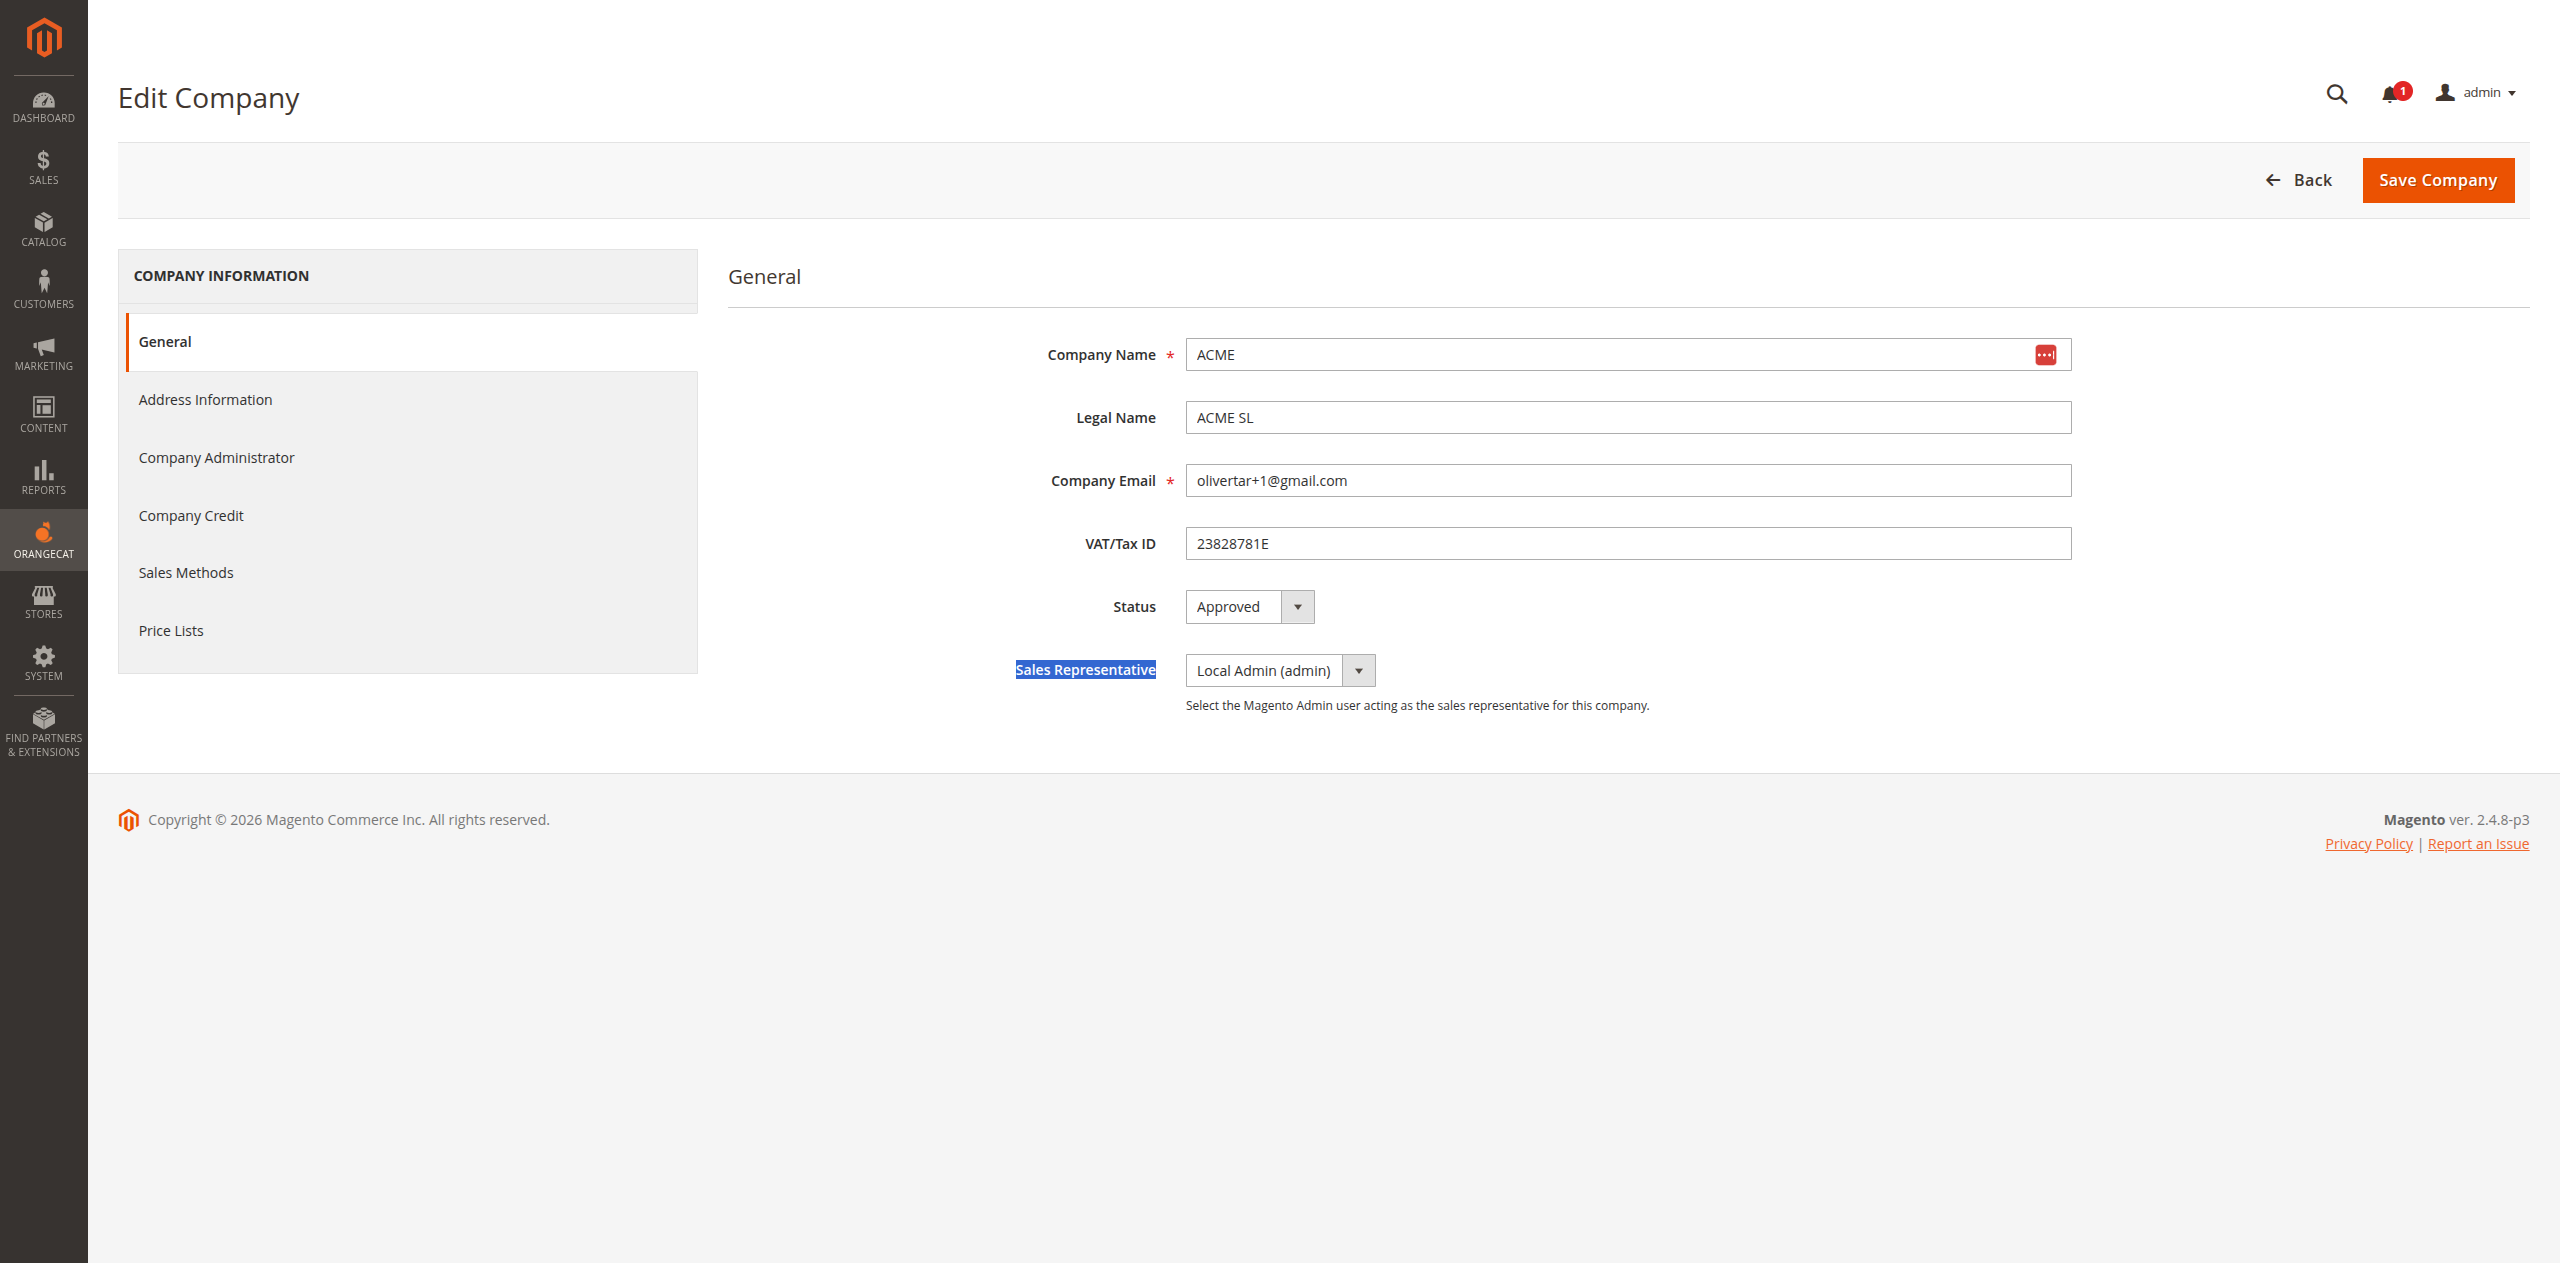Screen dimensions: 2560x1263
Task: Open the Customers sidebar icon
Action: coord(43,290)
